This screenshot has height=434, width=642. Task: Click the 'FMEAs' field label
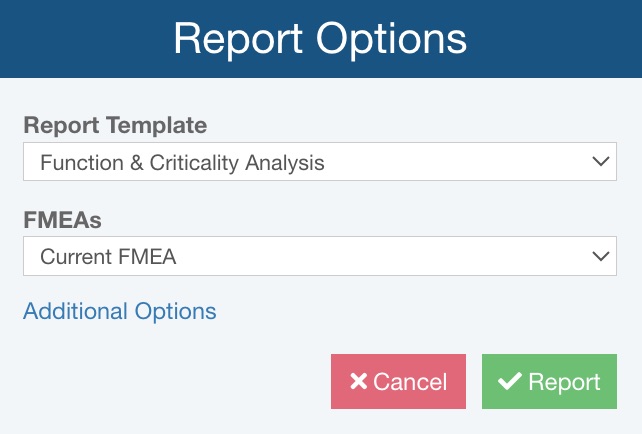pyautogui.click(x=62, y=221)
